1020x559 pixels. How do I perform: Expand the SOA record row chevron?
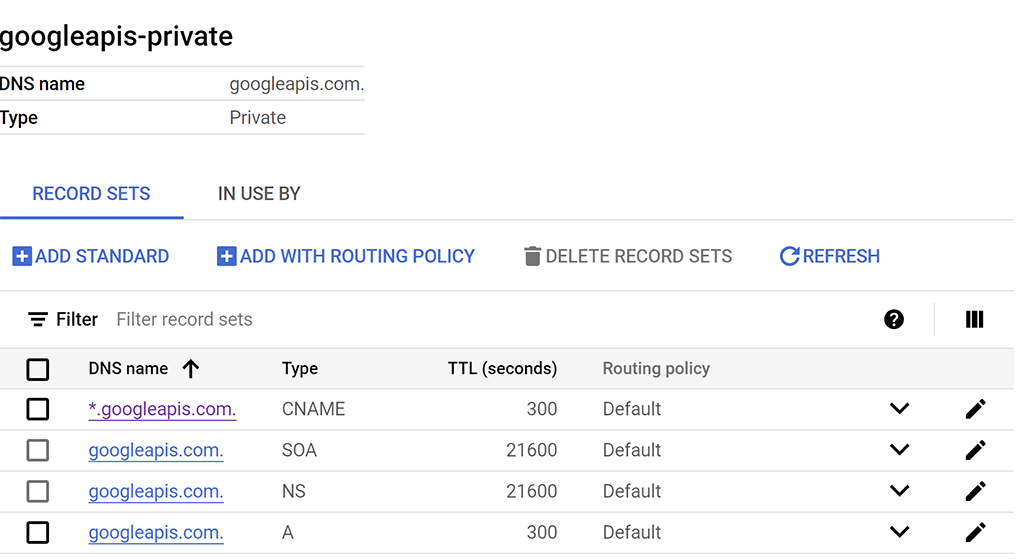[x=899, y=450]
